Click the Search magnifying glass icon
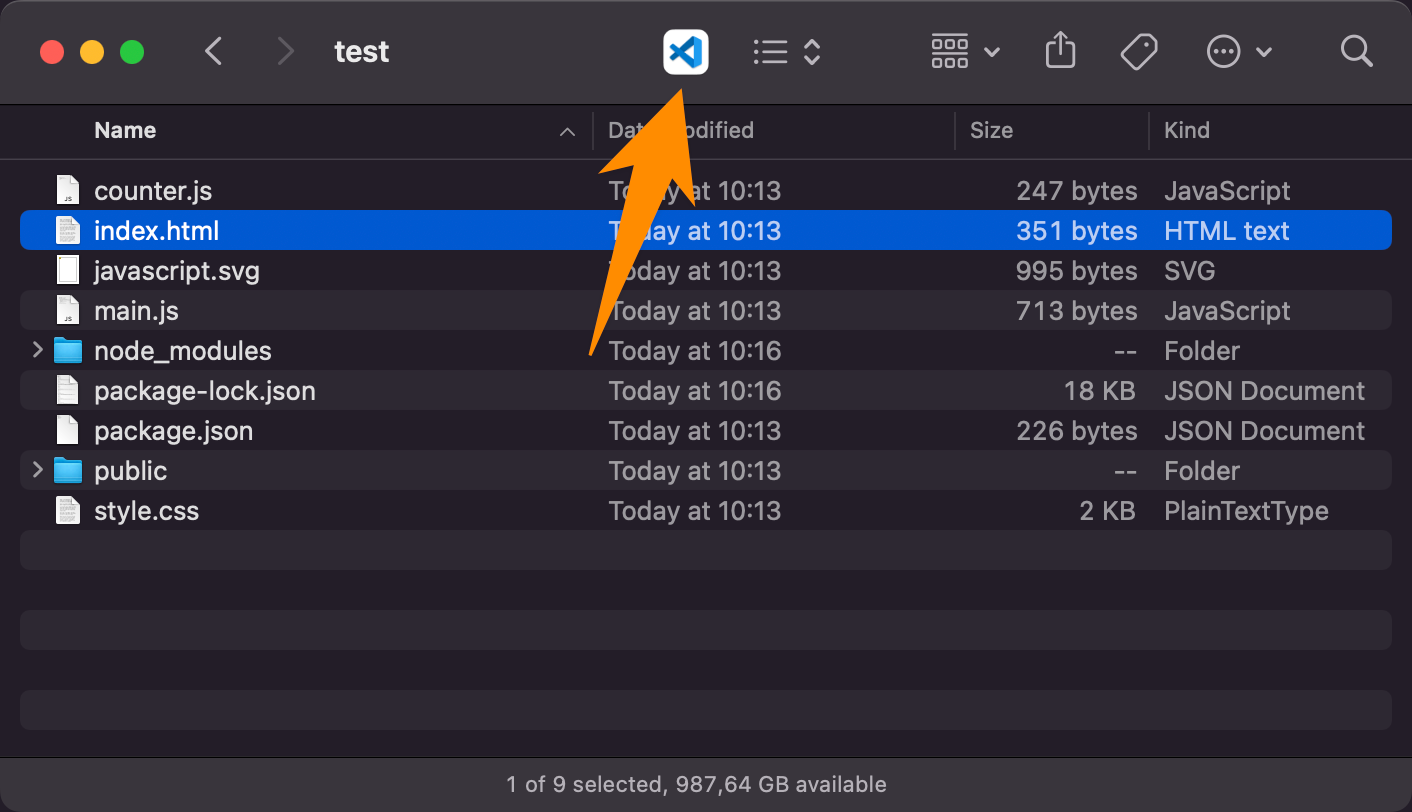1412x812 pixels. [x=1356, y=51]
